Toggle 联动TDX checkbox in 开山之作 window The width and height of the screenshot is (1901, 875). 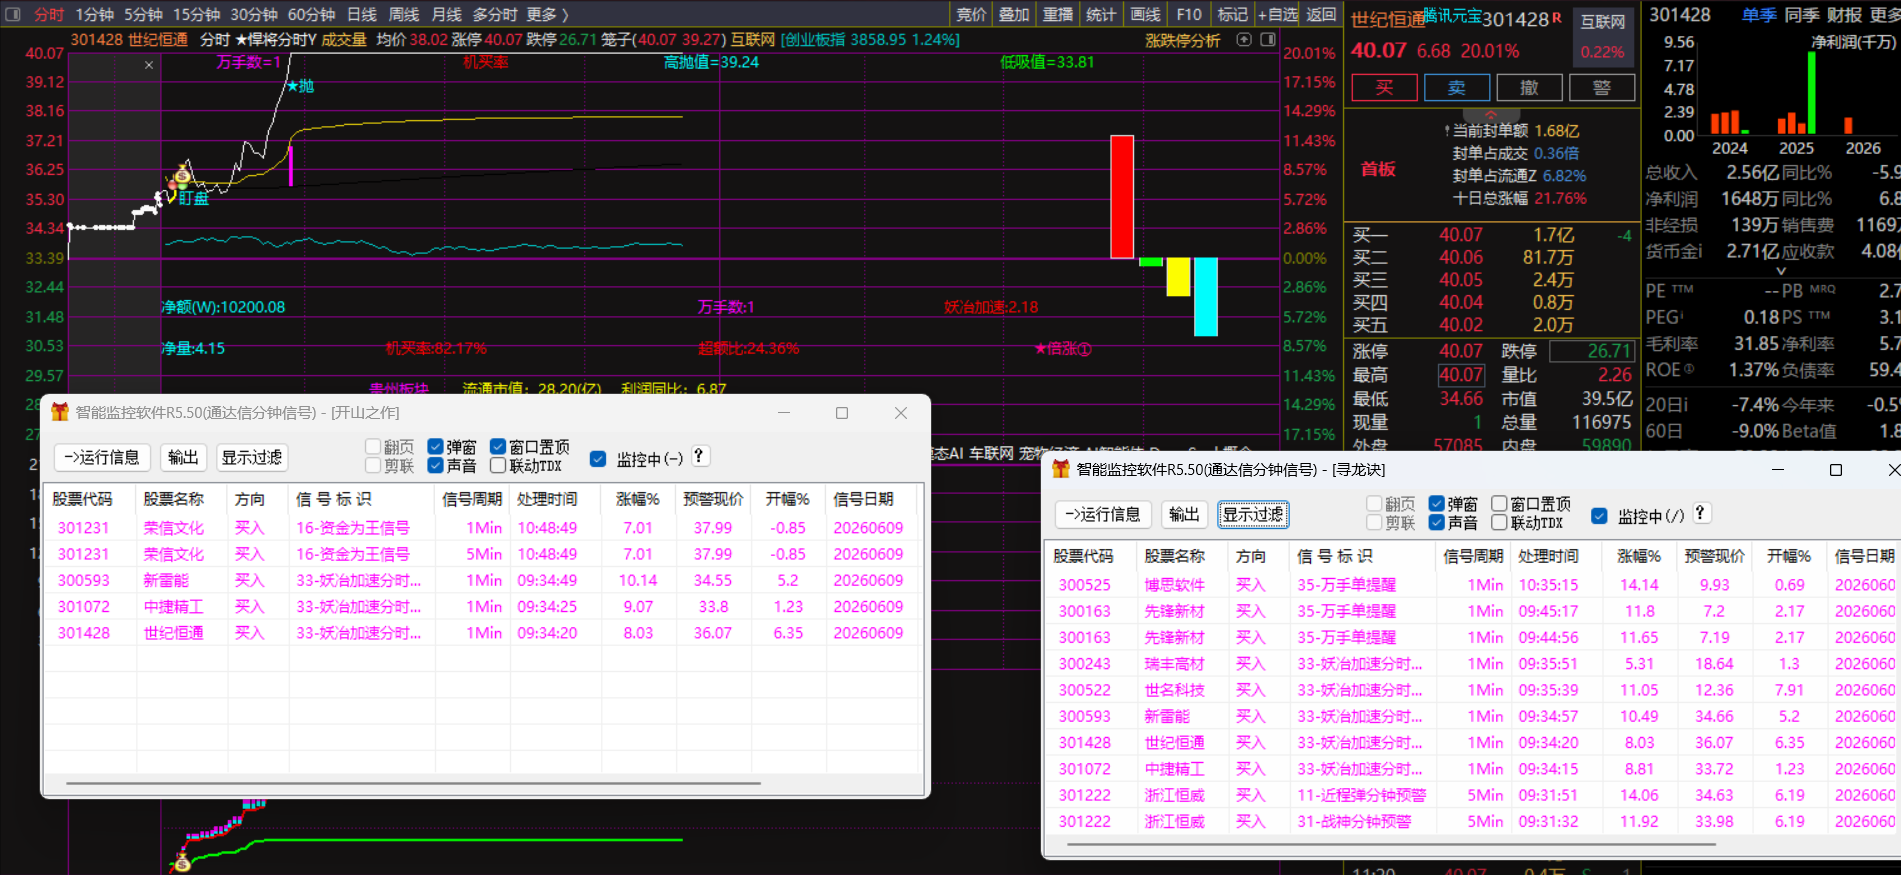coord(498,466)
